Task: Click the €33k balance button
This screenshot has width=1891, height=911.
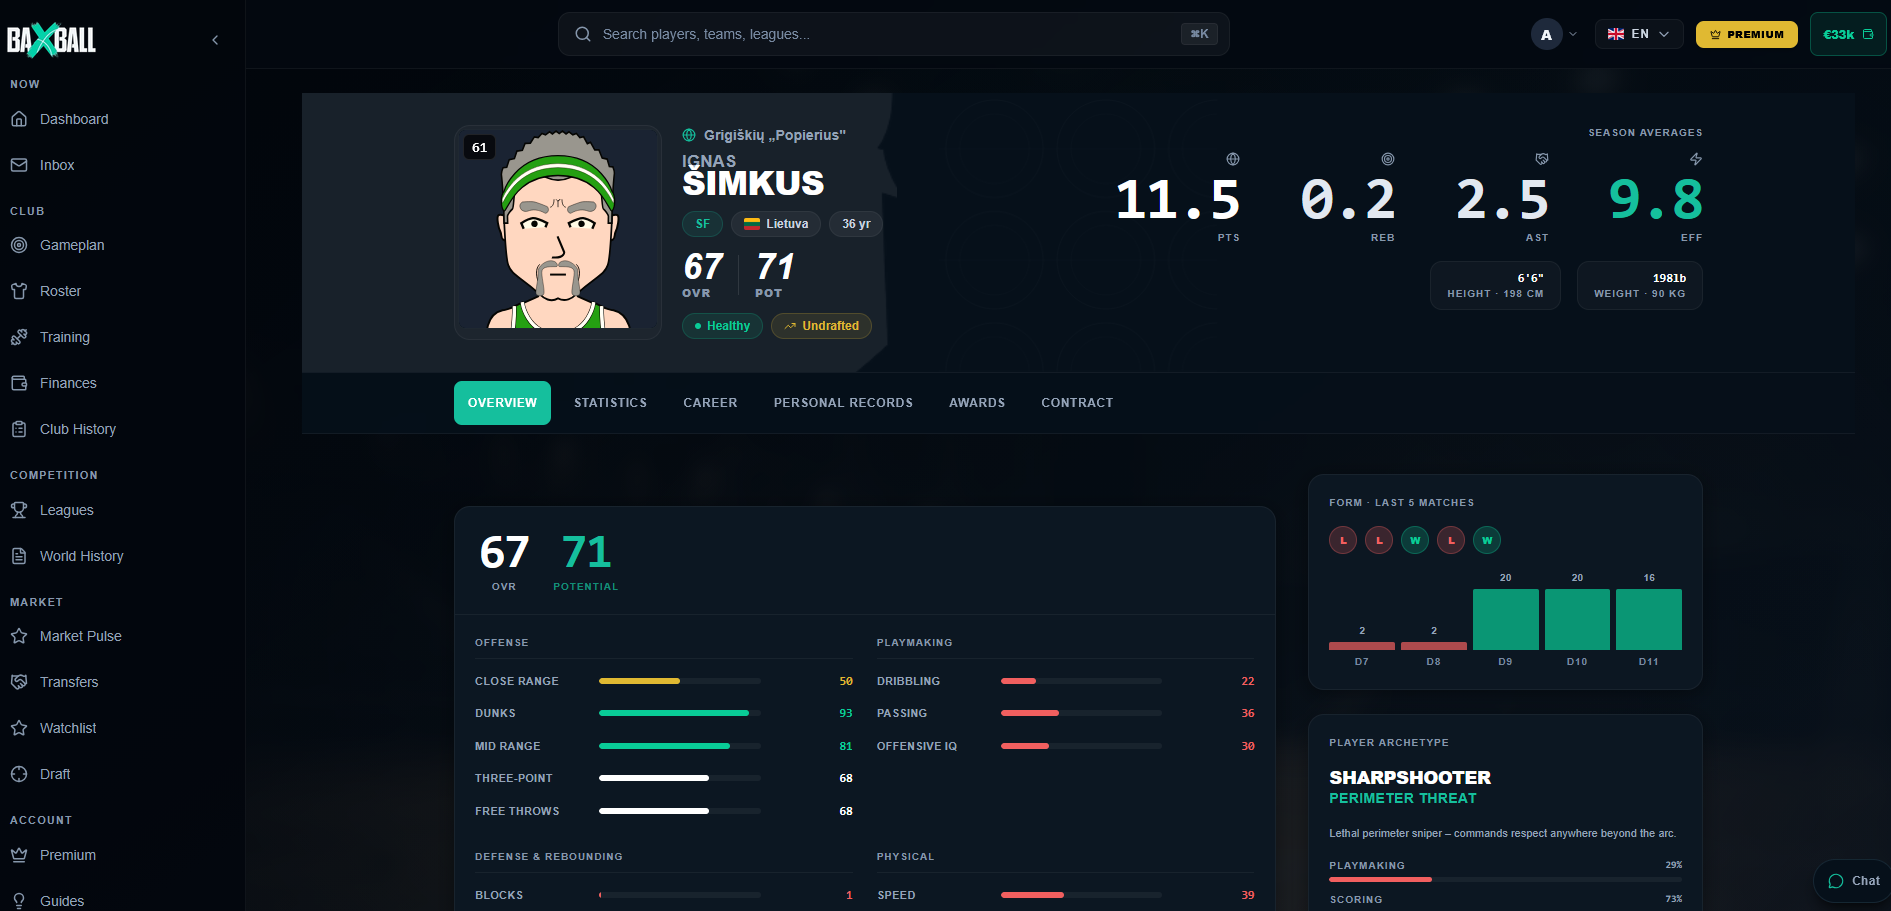Action: (1847, 34)
